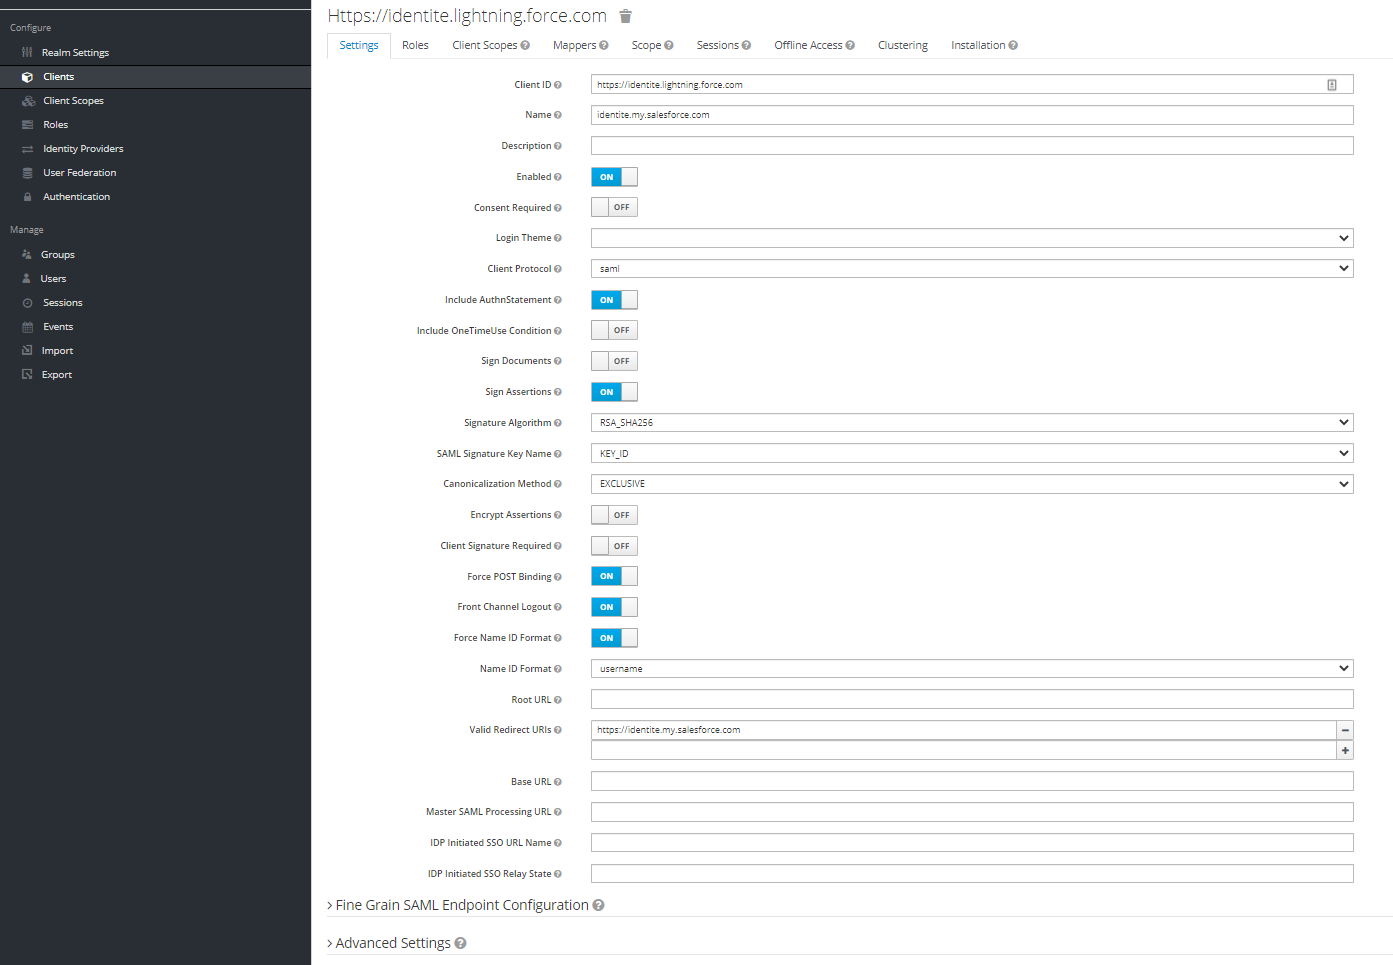Click the Description input field
Viewport: 1393px width, 965px height.
click(x=971, y=146)
